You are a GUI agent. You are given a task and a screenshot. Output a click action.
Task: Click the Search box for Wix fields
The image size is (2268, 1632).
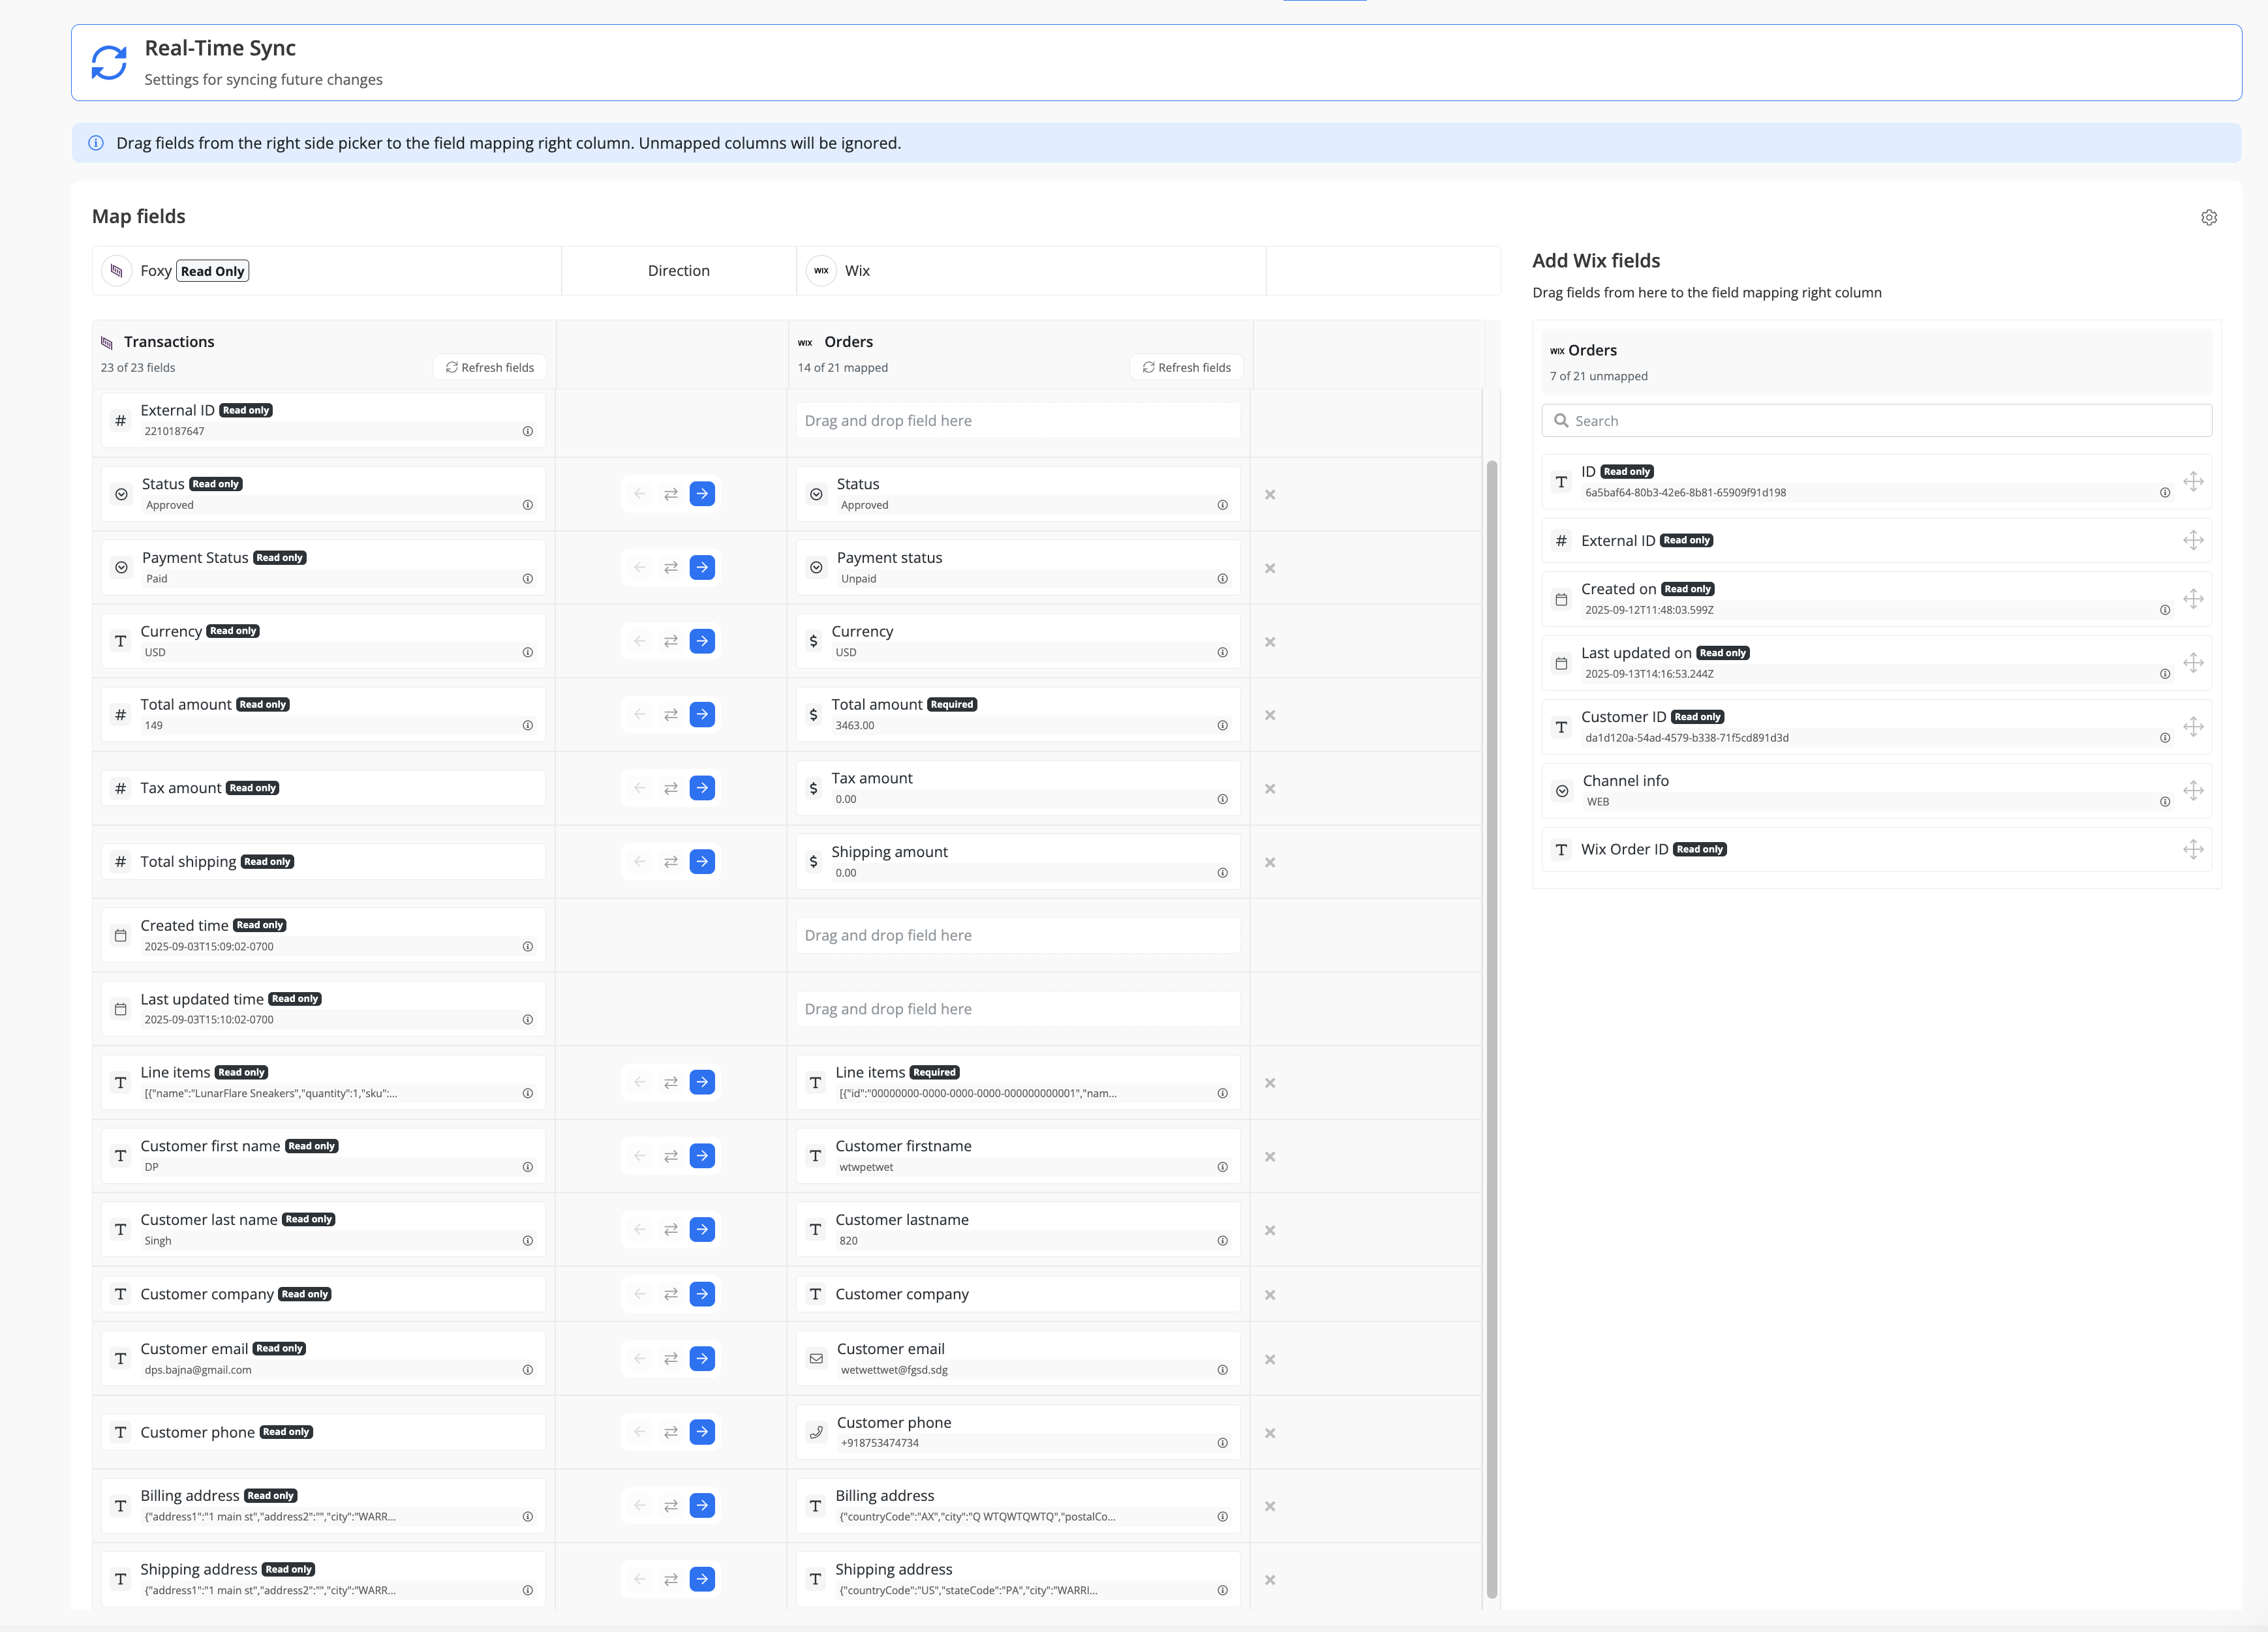[1876, 421]
